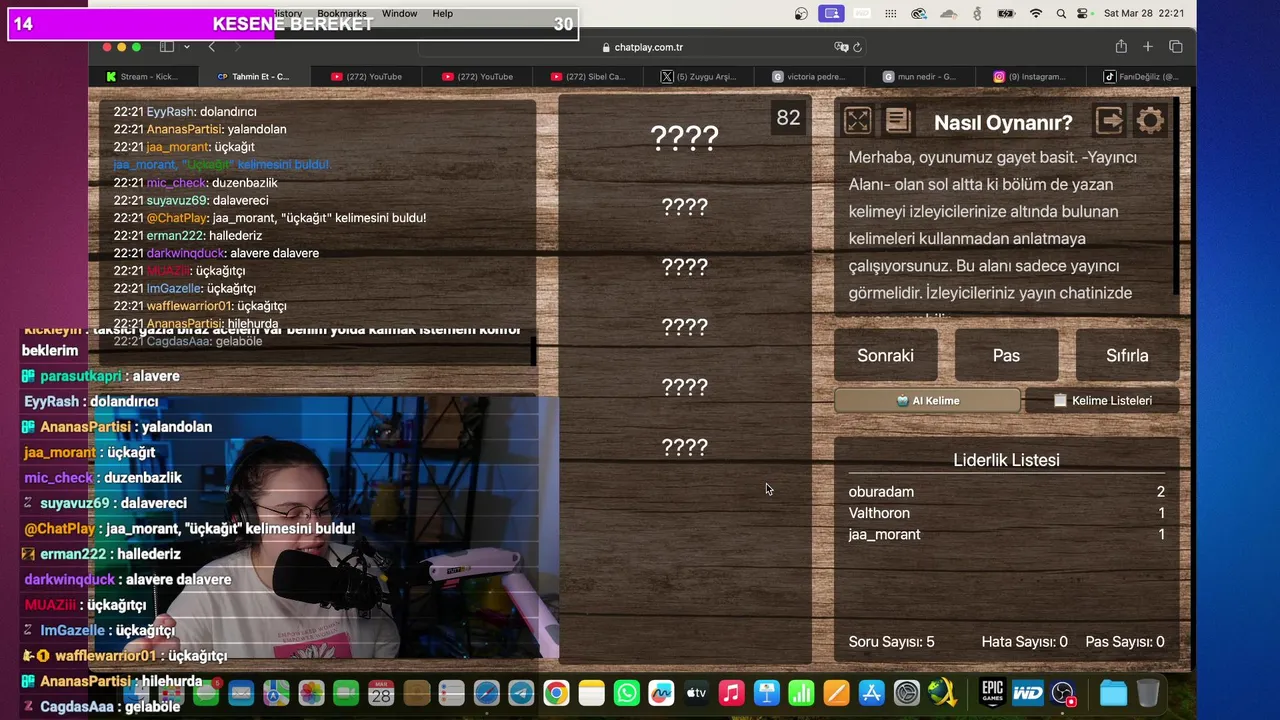Launch Epic Games from the dock

point(992,692)
